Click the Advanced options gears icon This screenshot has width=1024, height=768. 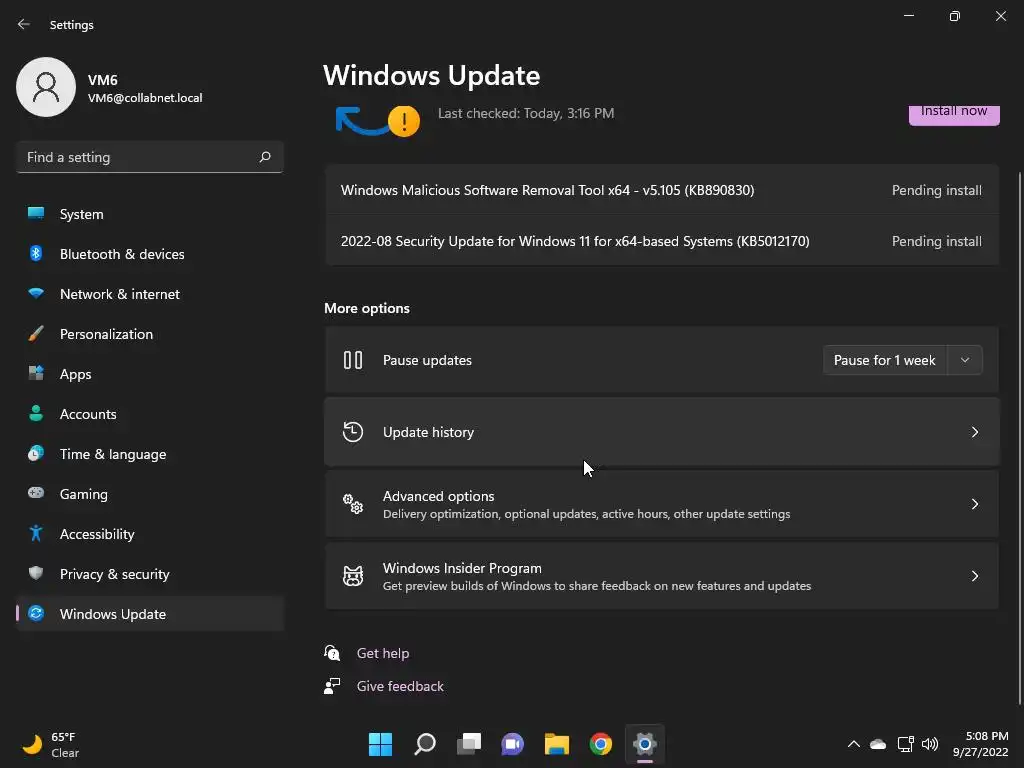[x=353, y=504]
